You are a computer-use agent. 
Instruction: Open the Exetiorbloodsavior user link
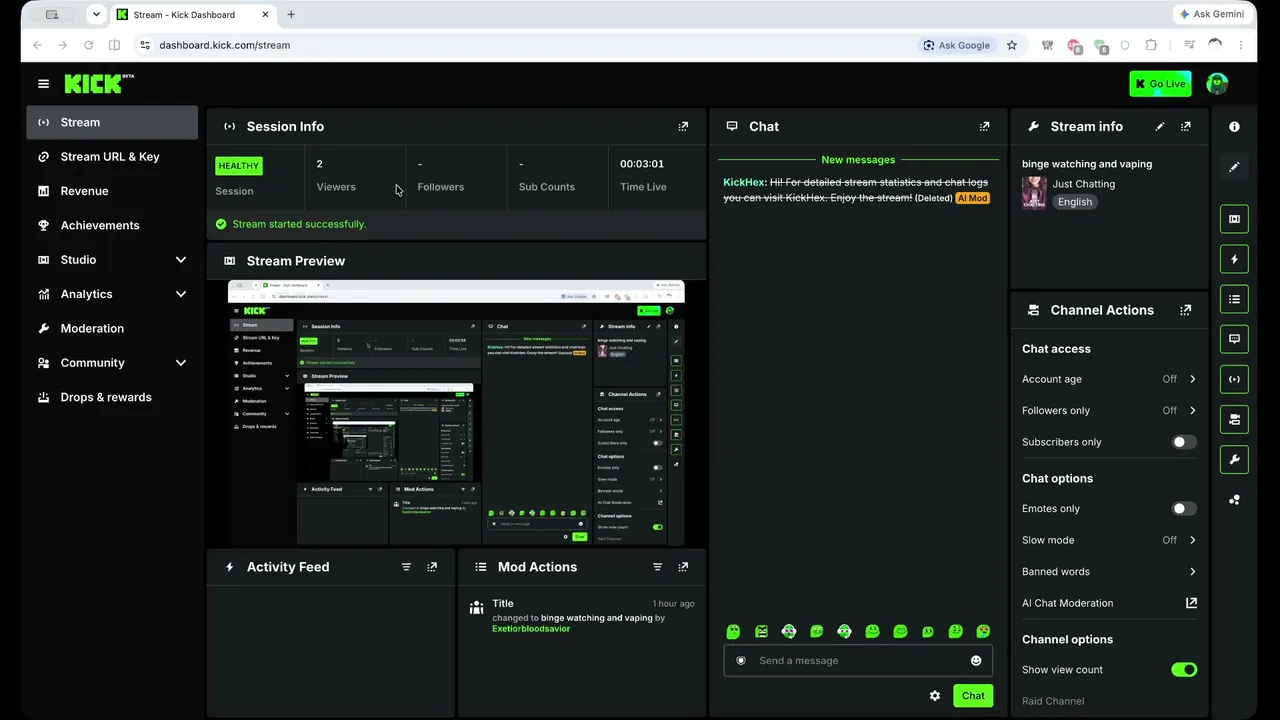pos(531,629)
